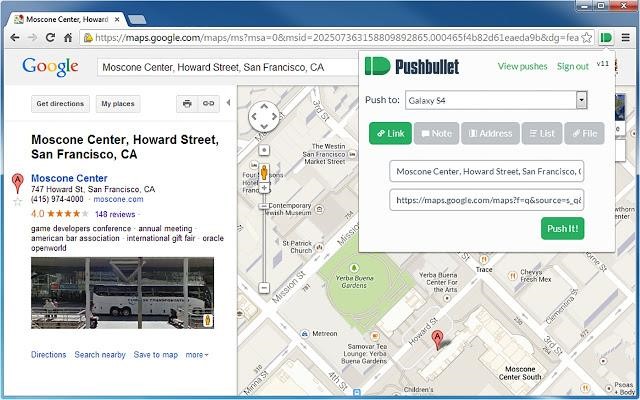
Task: Click the Pushbullet logo
Action: click(411, 67)
